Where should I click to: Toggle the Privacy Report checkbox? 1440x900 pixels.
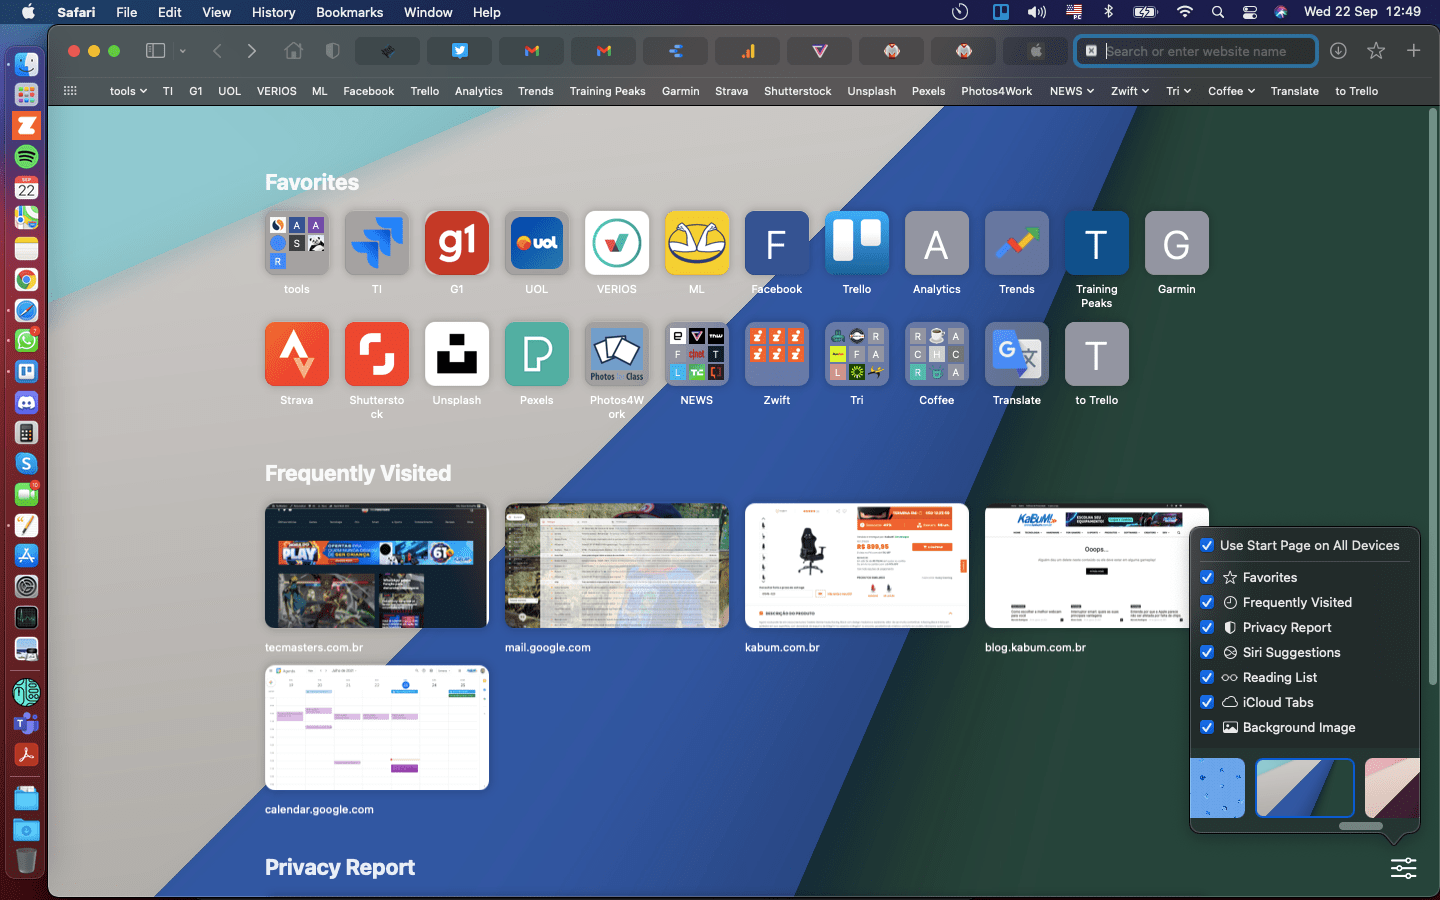point(1207,627)
